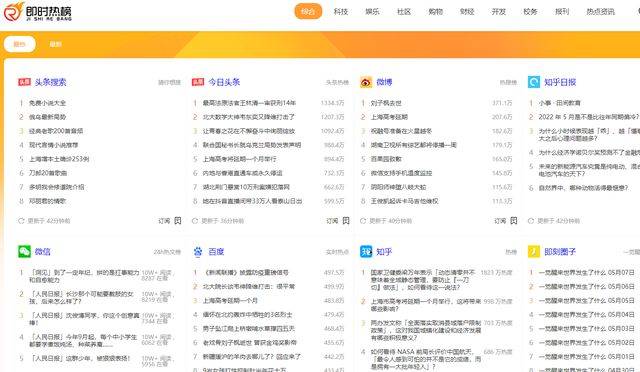The width and height of the screenshot is (640, 372).
Task: Refresh the 头条搜索 list via circular arrow
Action: pos(21,221)
